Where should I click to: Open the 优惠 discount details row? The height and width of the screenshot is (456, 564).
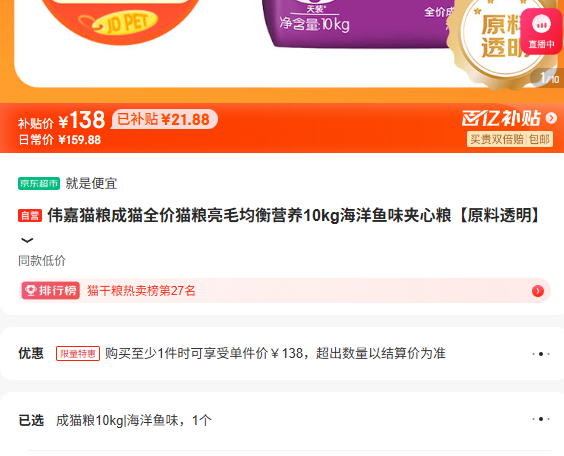pos(282,354)
